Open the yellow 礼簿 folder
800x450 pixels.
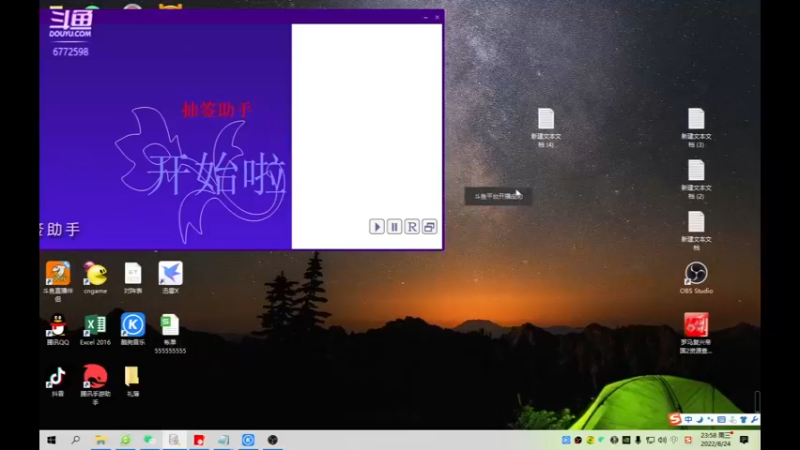click(x=133, y=381)
